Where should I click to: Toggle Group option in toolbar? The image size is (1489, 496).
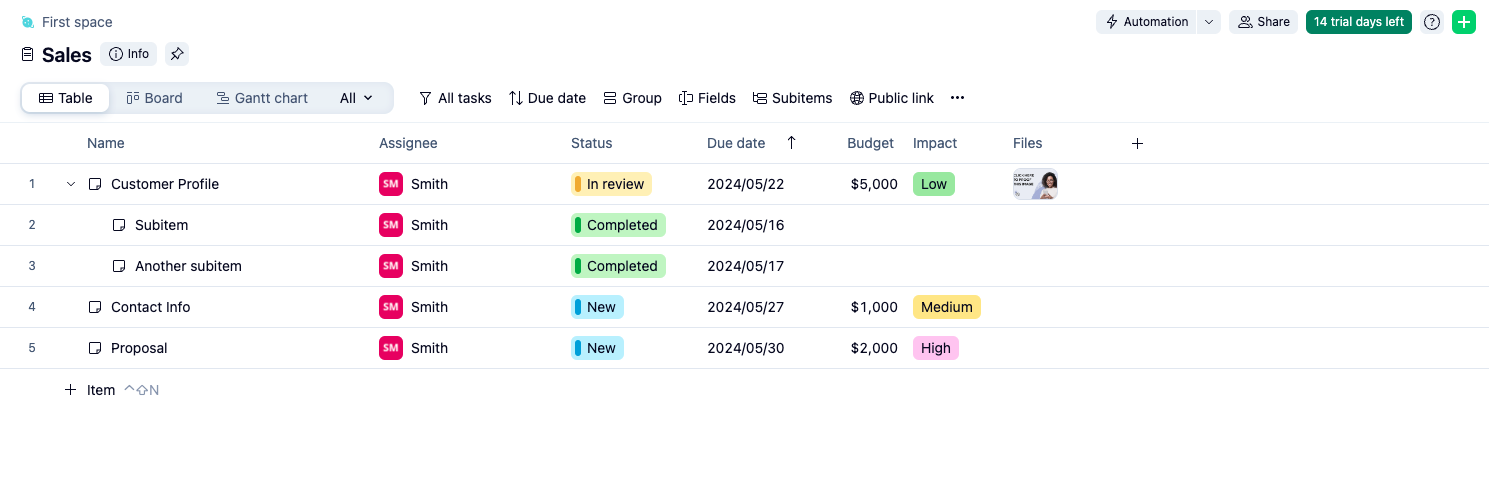tap(632, 98)
